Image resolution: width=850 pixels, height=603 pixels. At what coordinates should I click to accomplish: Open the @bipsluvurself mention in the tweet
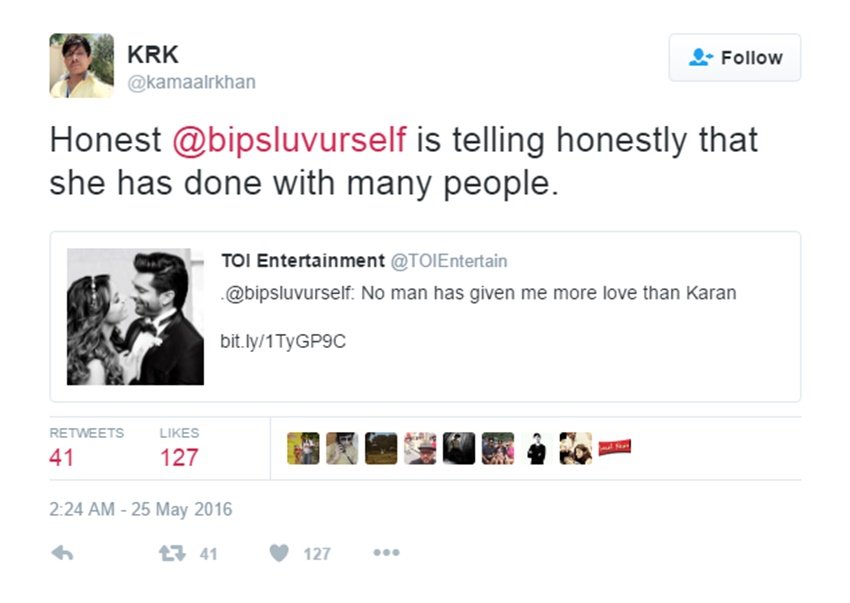click(x=289, y=139)
